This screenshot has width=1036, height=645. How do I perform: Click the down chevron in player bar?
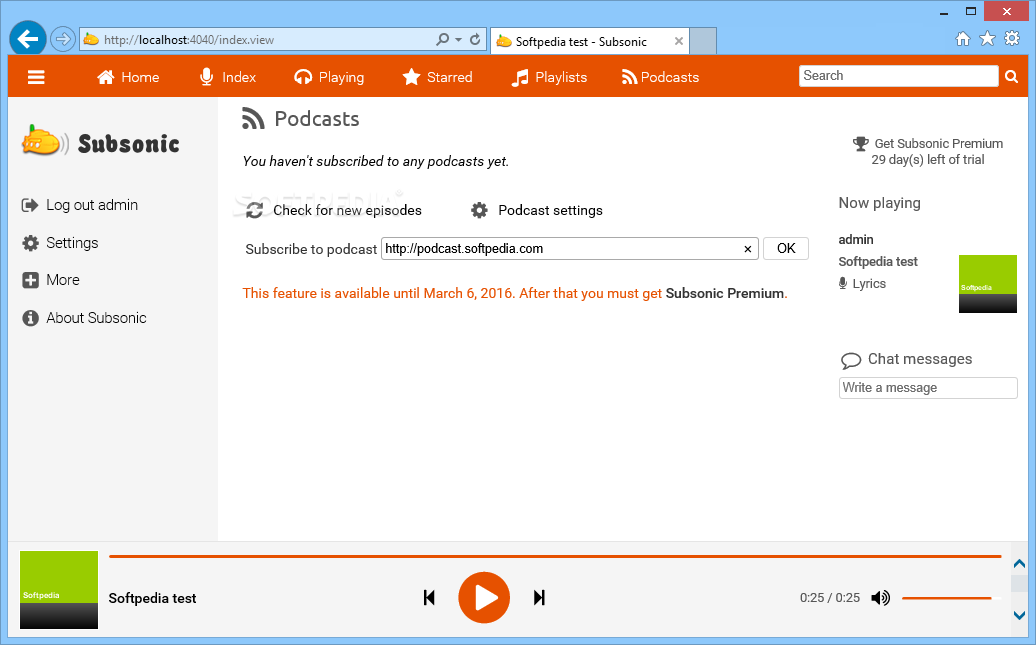1019,615
